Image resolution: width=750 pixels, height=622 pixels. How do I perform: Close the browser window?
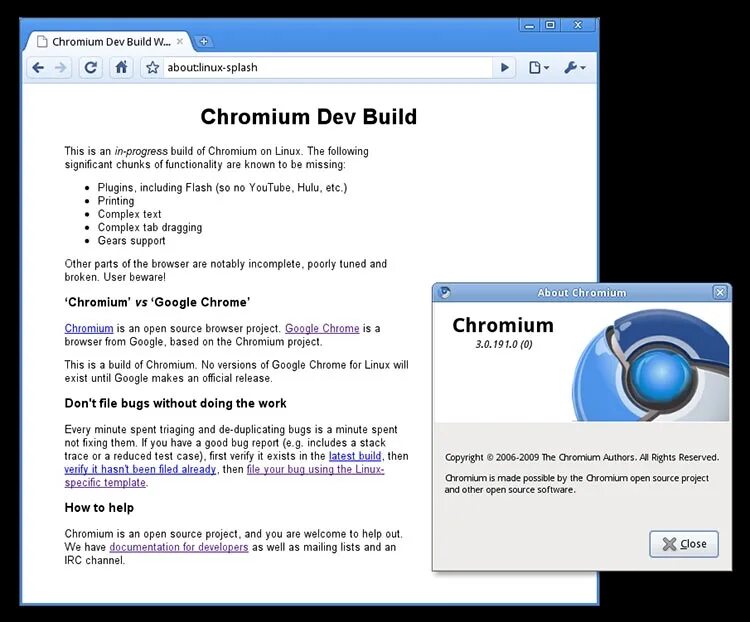coord(578,25)
